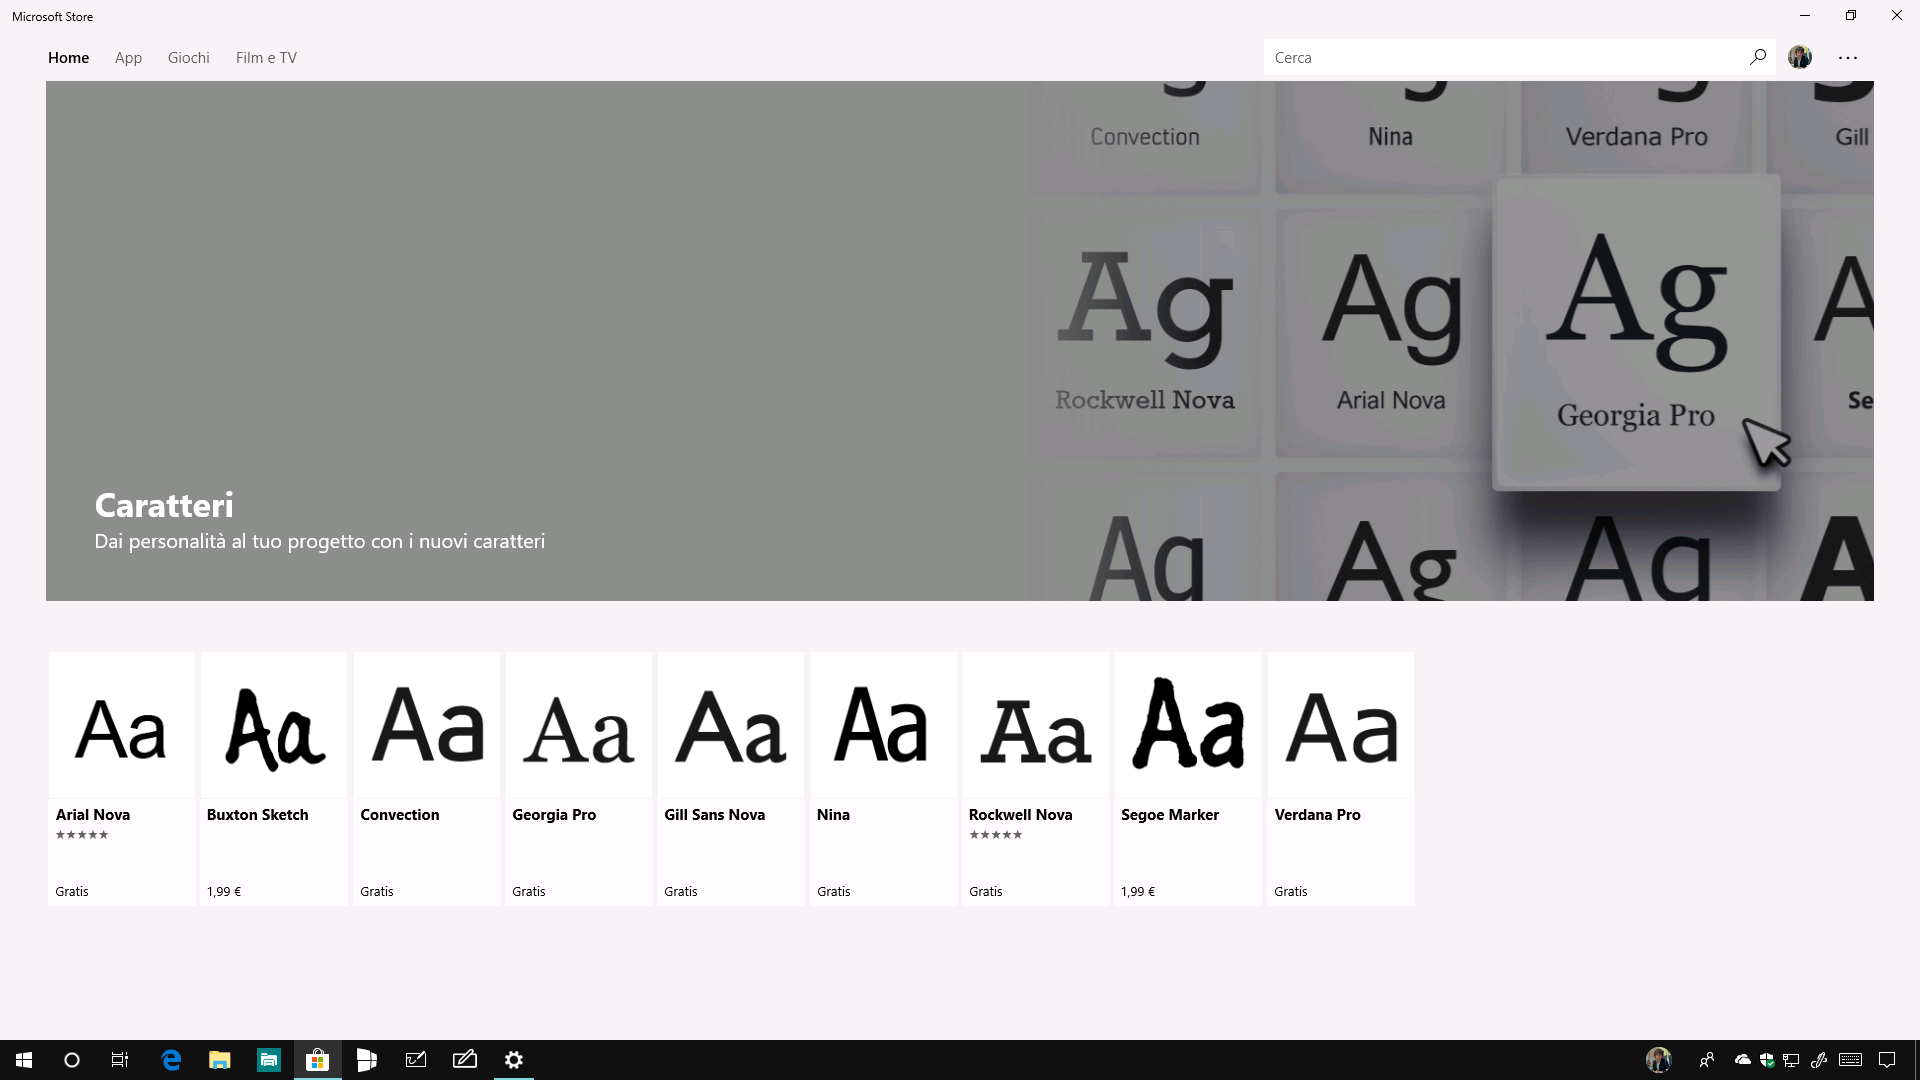Screen dimensions: 1920x1080
Task: Click the Buxton Sketch 1,99 € price
Action: [224, 891]
